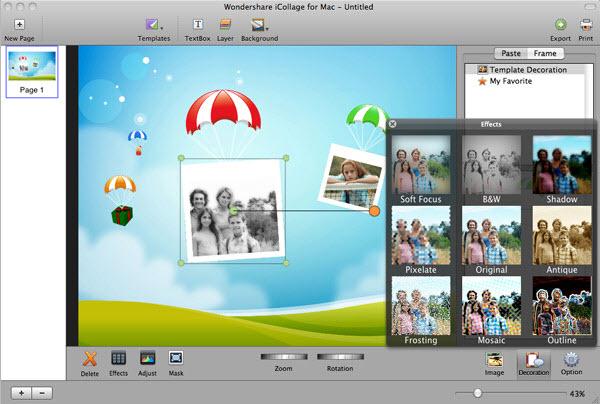
Task: Switch to the Frame tab
Action: pyautogui.click(x=545, y=53)
